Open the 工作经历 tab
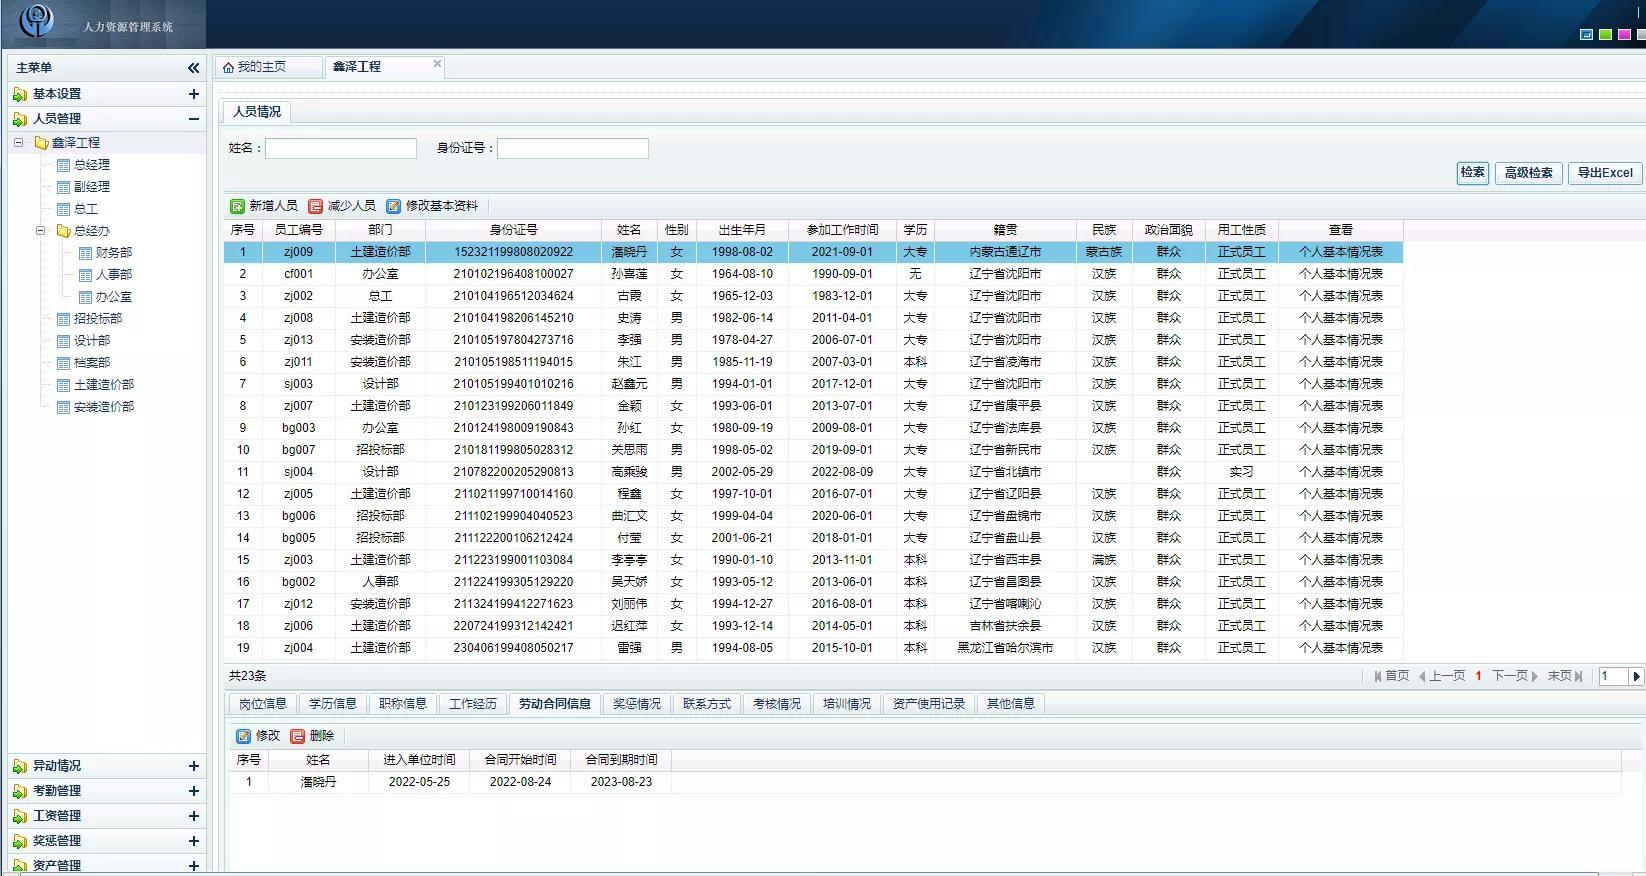 [472, 704]
